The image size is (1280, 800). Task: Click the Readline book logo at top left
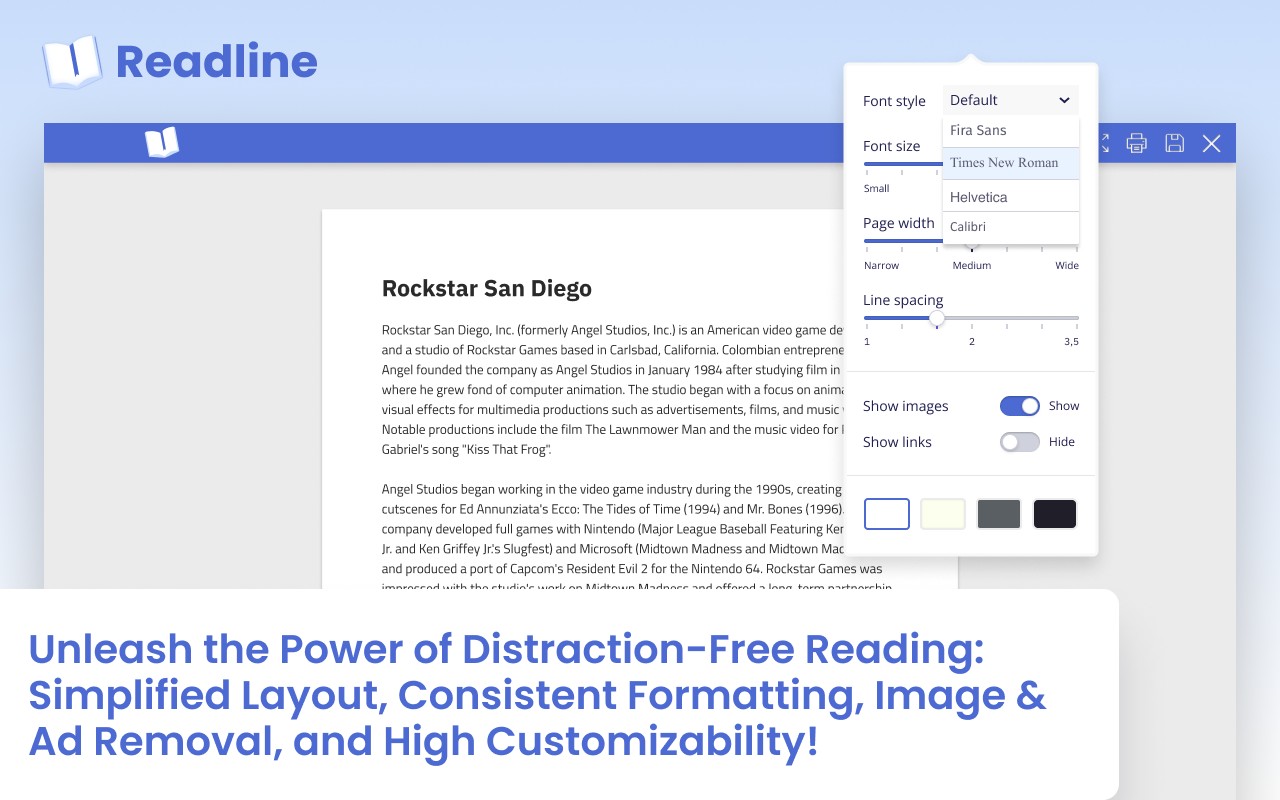point(72,62)
